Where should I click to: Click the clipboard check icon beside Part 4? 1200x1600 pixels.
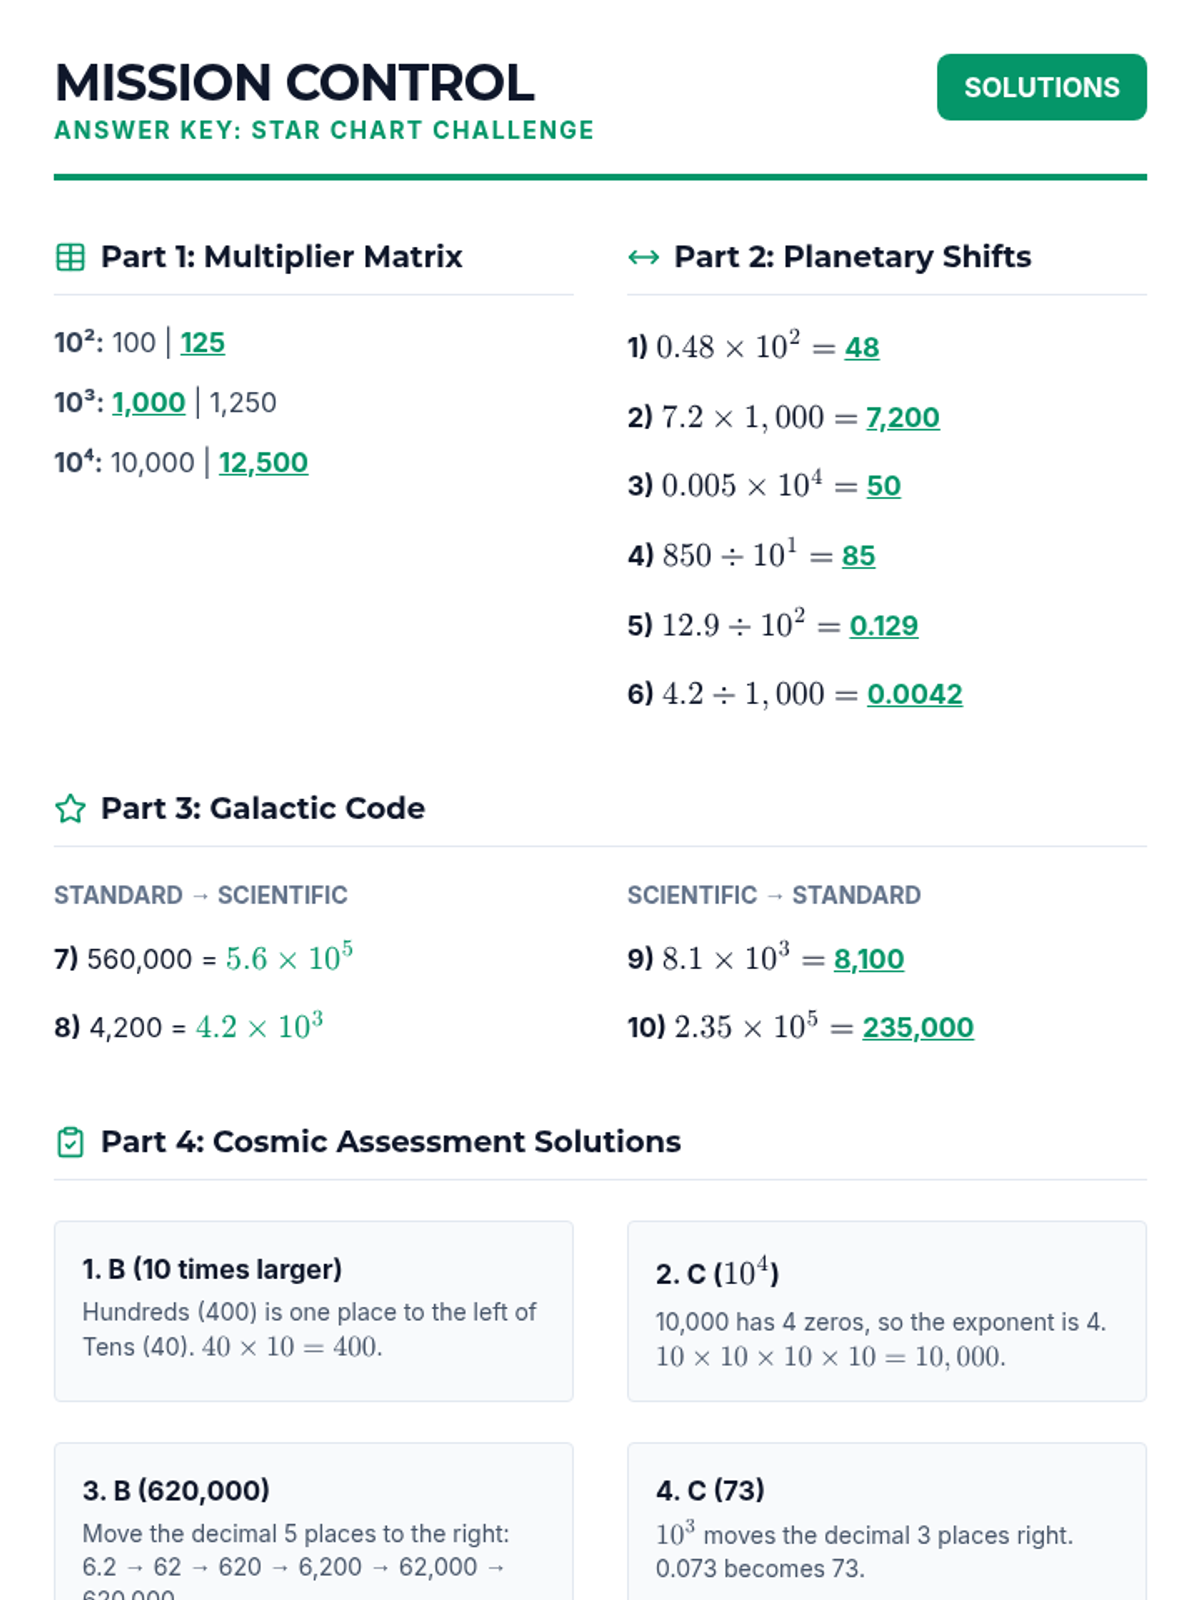tap(70, 1142)
